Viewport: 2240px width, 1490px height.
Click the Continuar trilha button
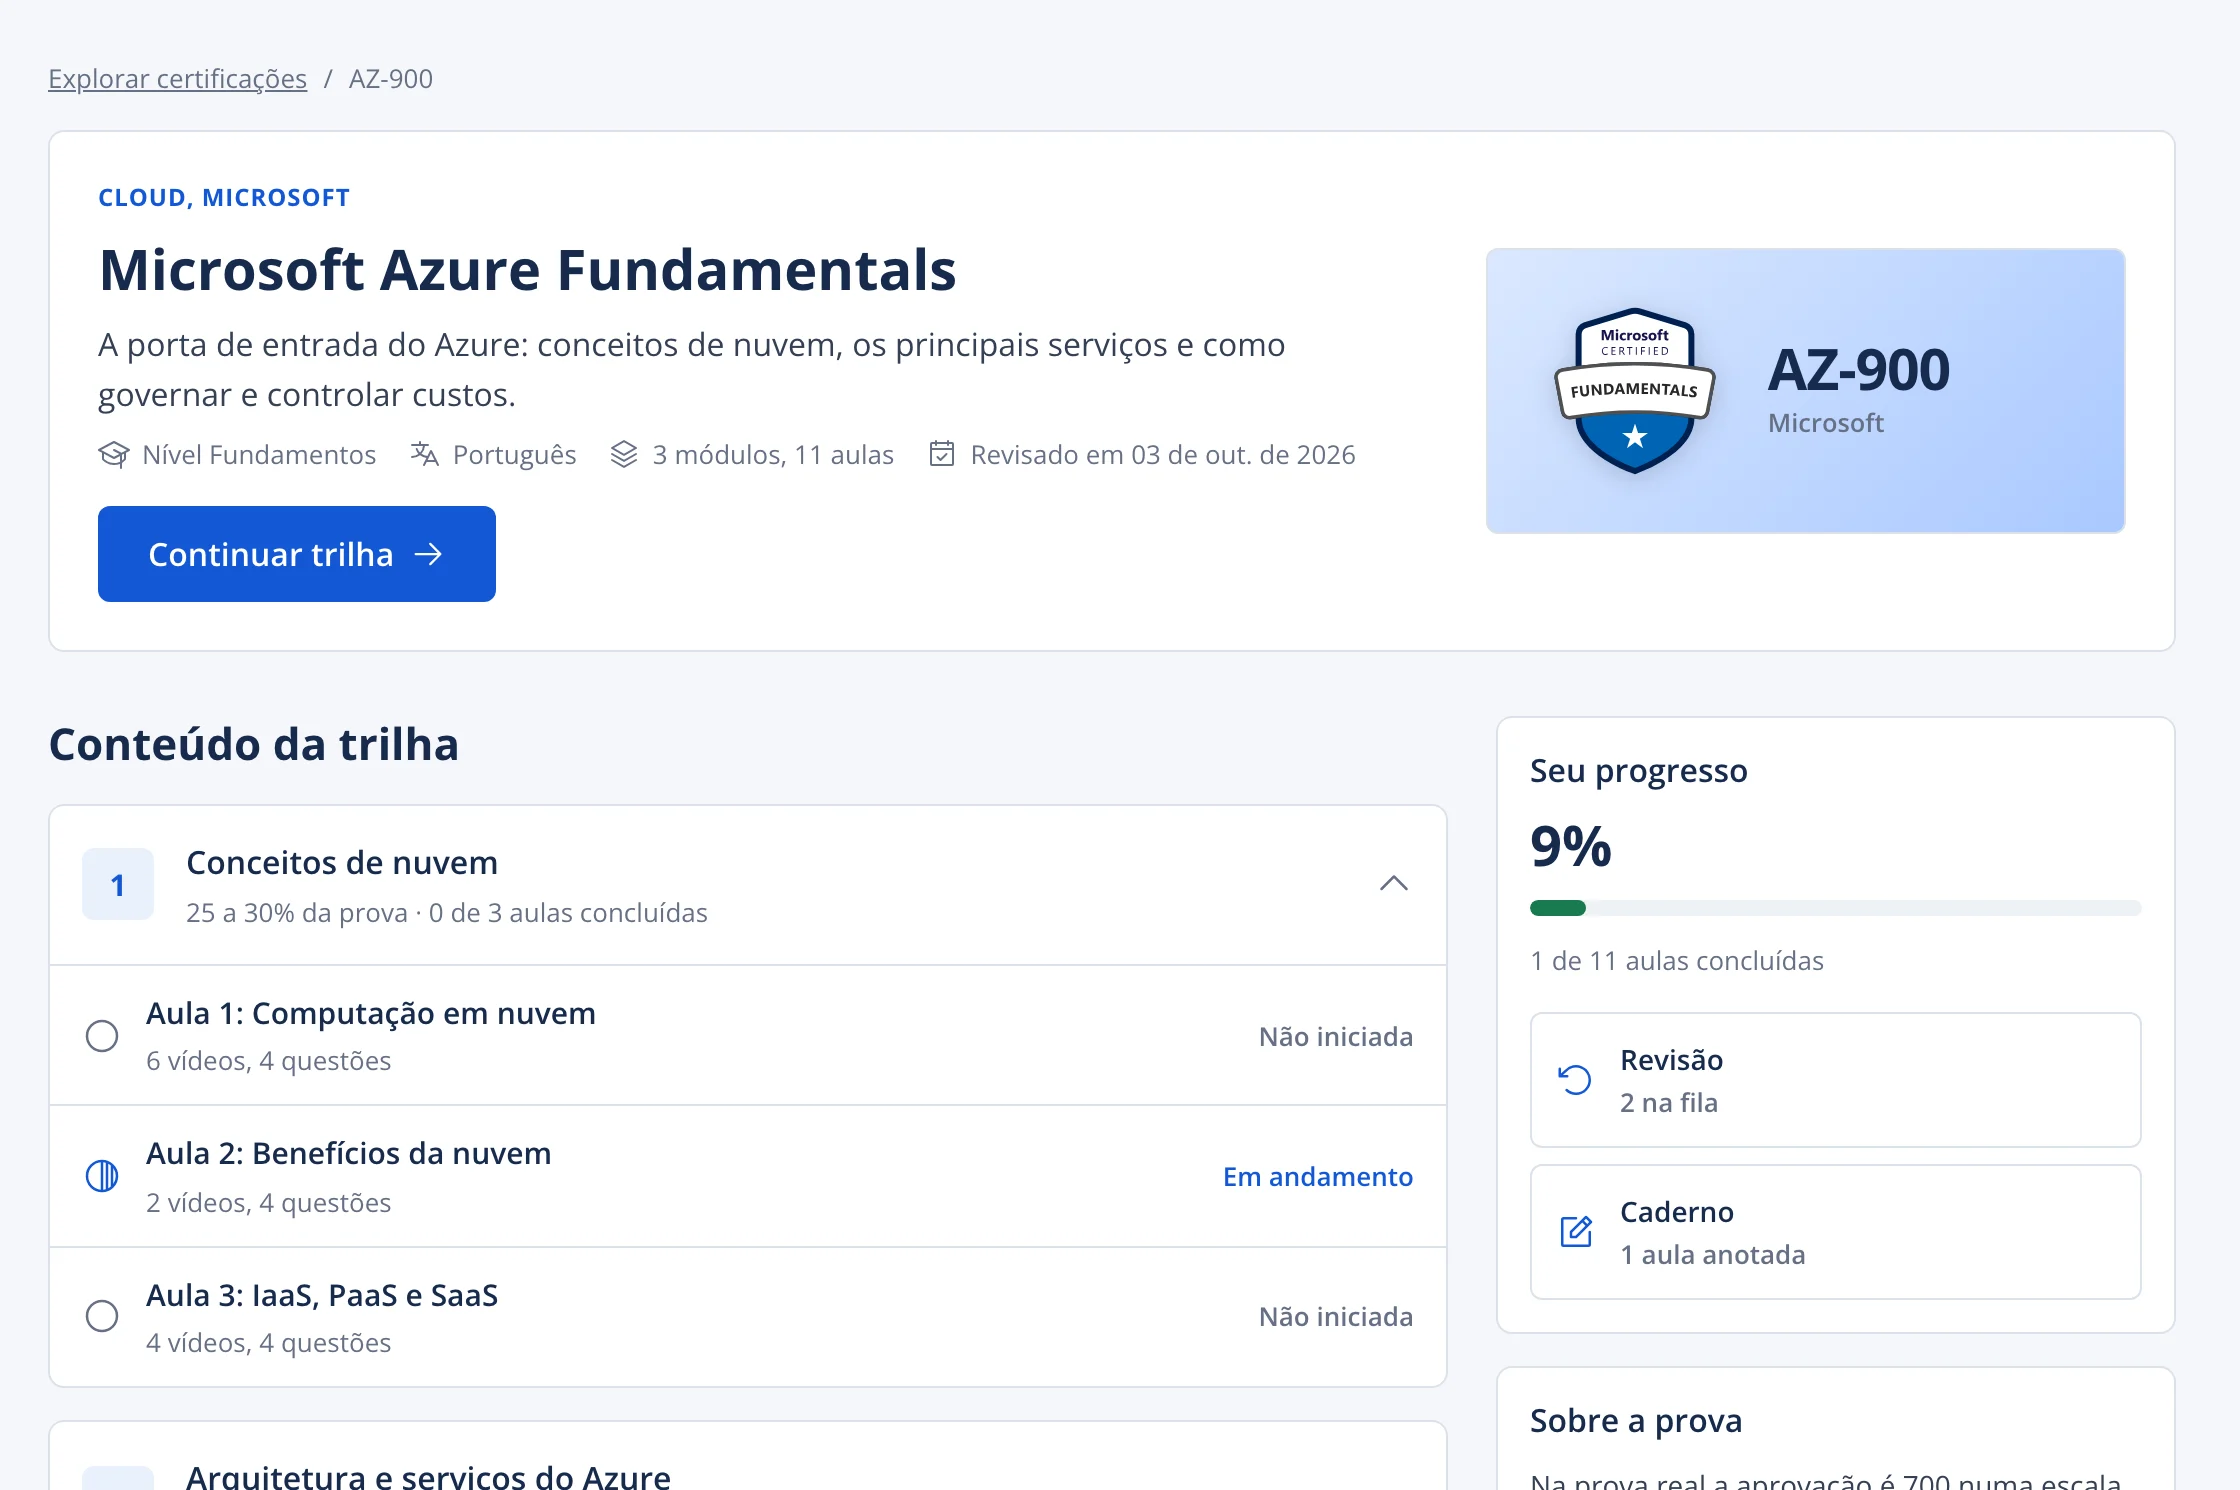tap(297, 554)
